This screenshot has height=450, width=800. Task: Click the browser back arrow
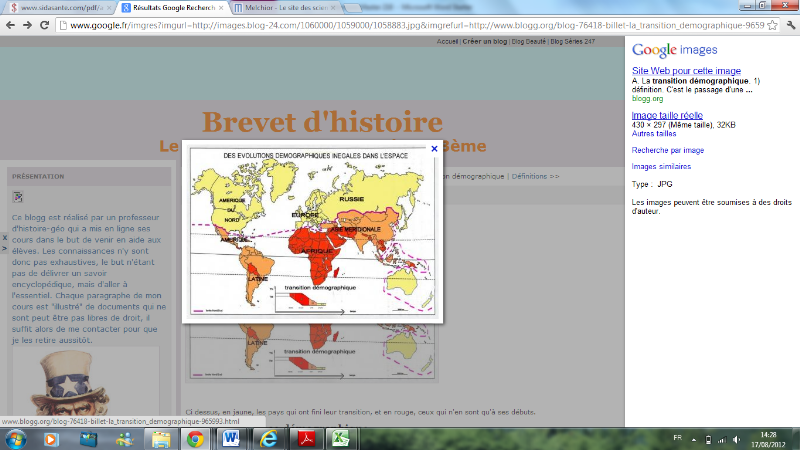9,23
